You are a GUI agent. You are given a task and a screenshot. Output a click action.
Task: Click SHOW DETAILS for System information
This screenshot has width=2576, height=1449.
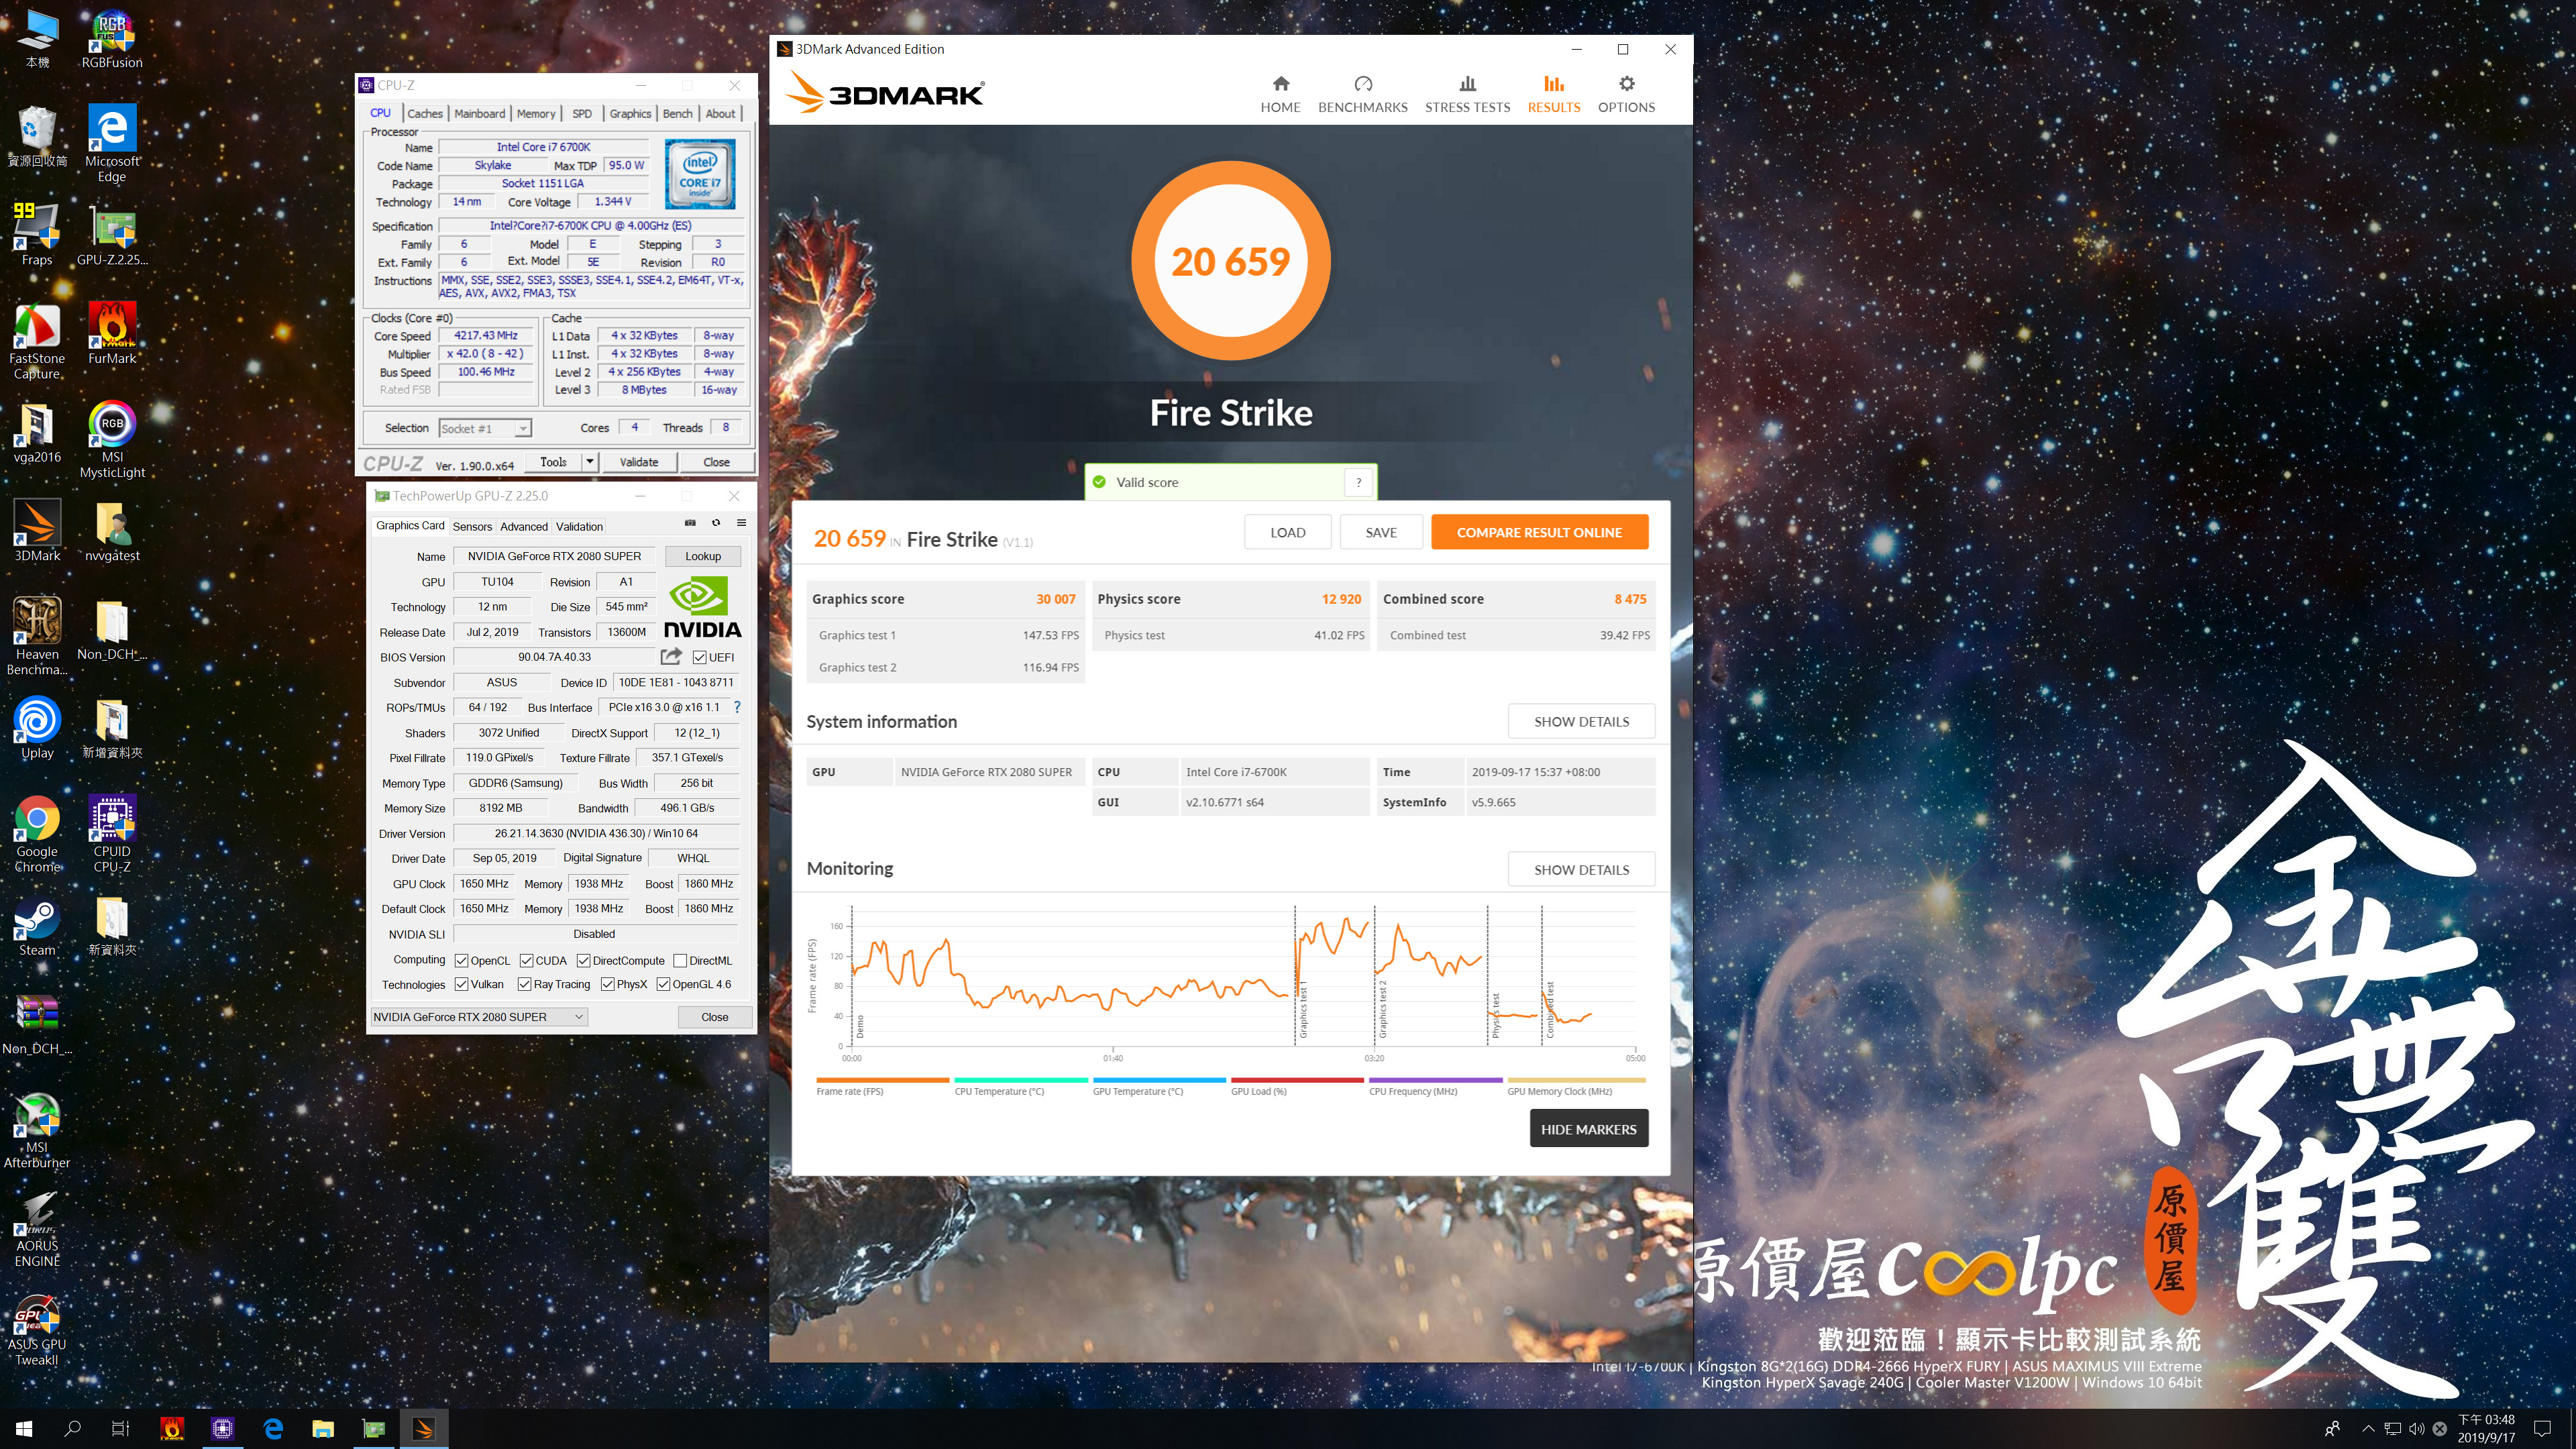pyautogui.click(x=1581, y=721)
